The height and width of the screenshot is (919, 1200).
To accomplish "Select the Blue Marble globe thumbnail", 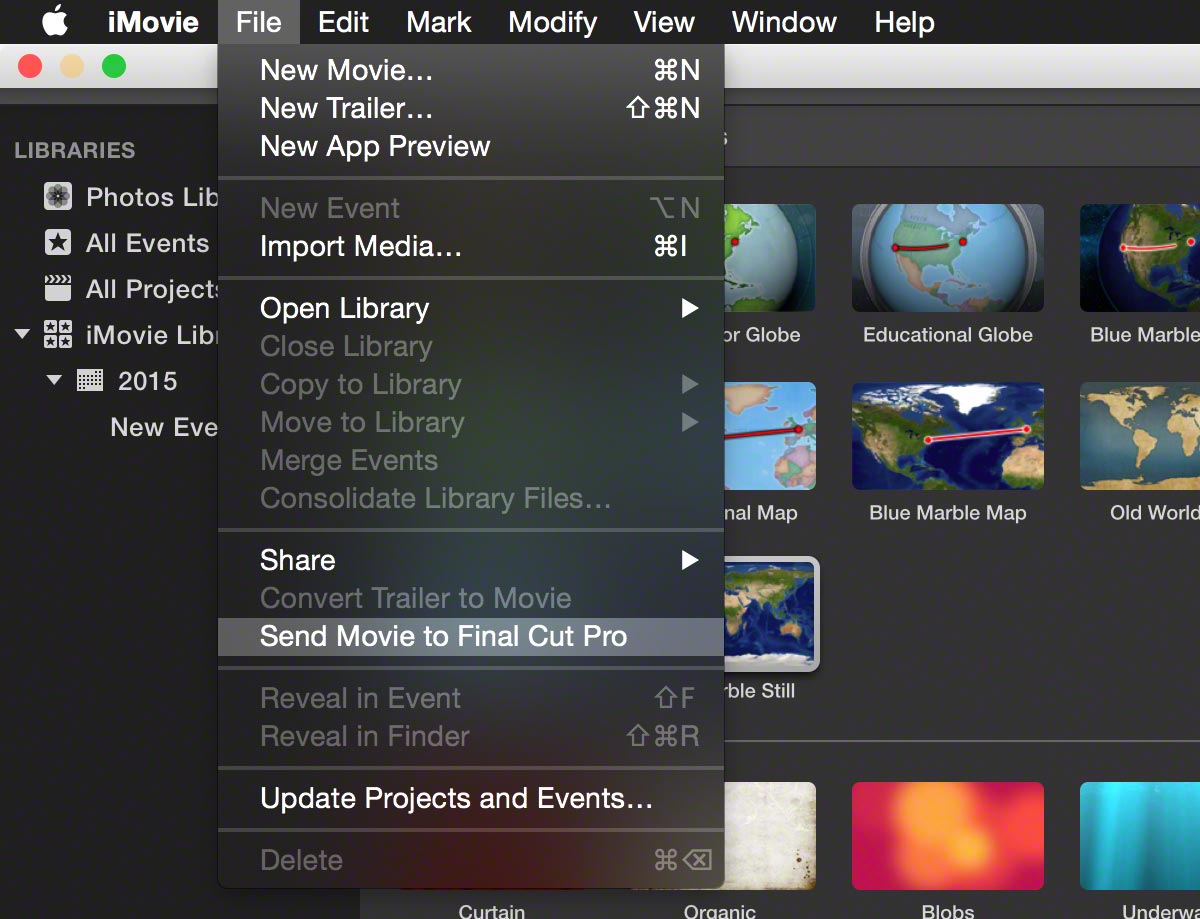I will [1140, 258].
